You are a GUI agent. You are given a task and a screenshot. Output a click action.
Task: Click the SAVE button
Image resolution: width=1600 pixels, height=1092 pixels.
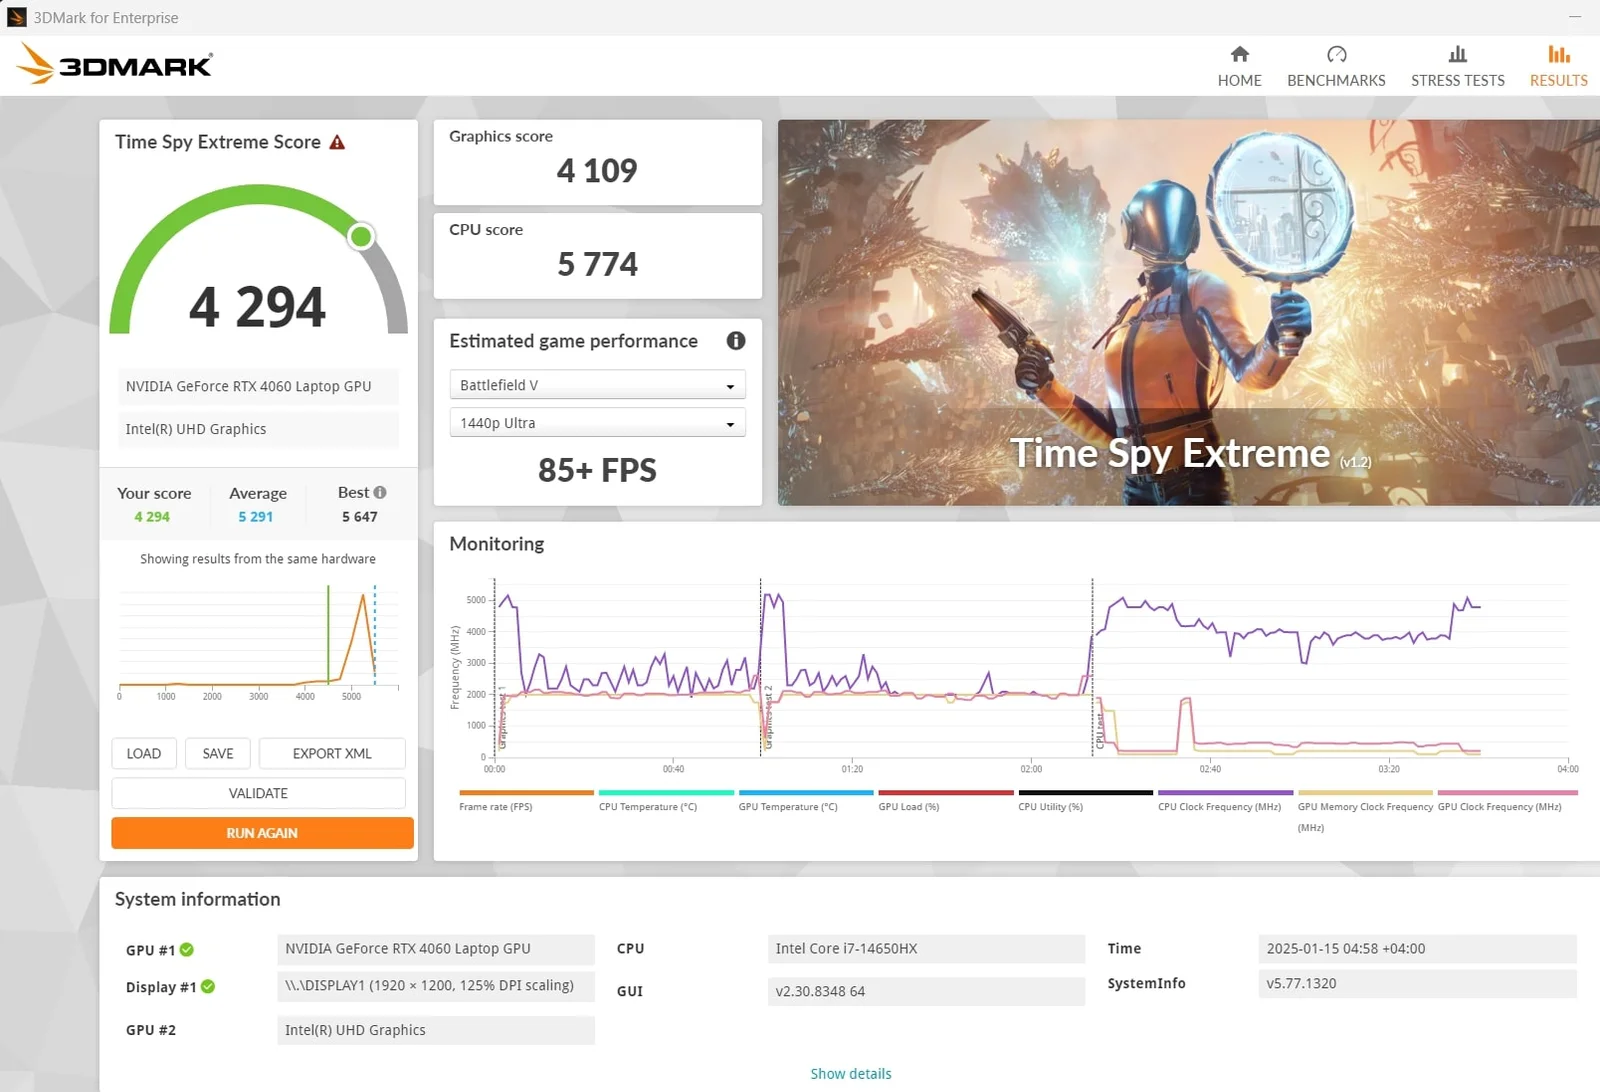click(218, 754)
